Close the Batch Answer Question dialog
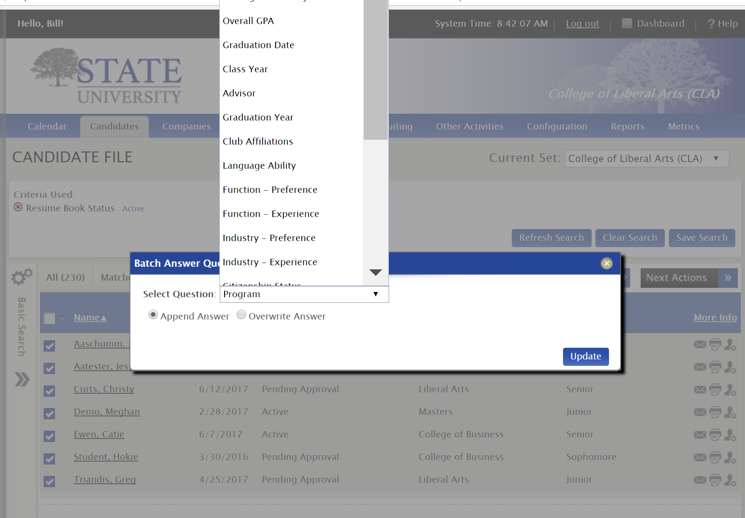The height and width of the screenshot is (518, 745). coord(606,263)
